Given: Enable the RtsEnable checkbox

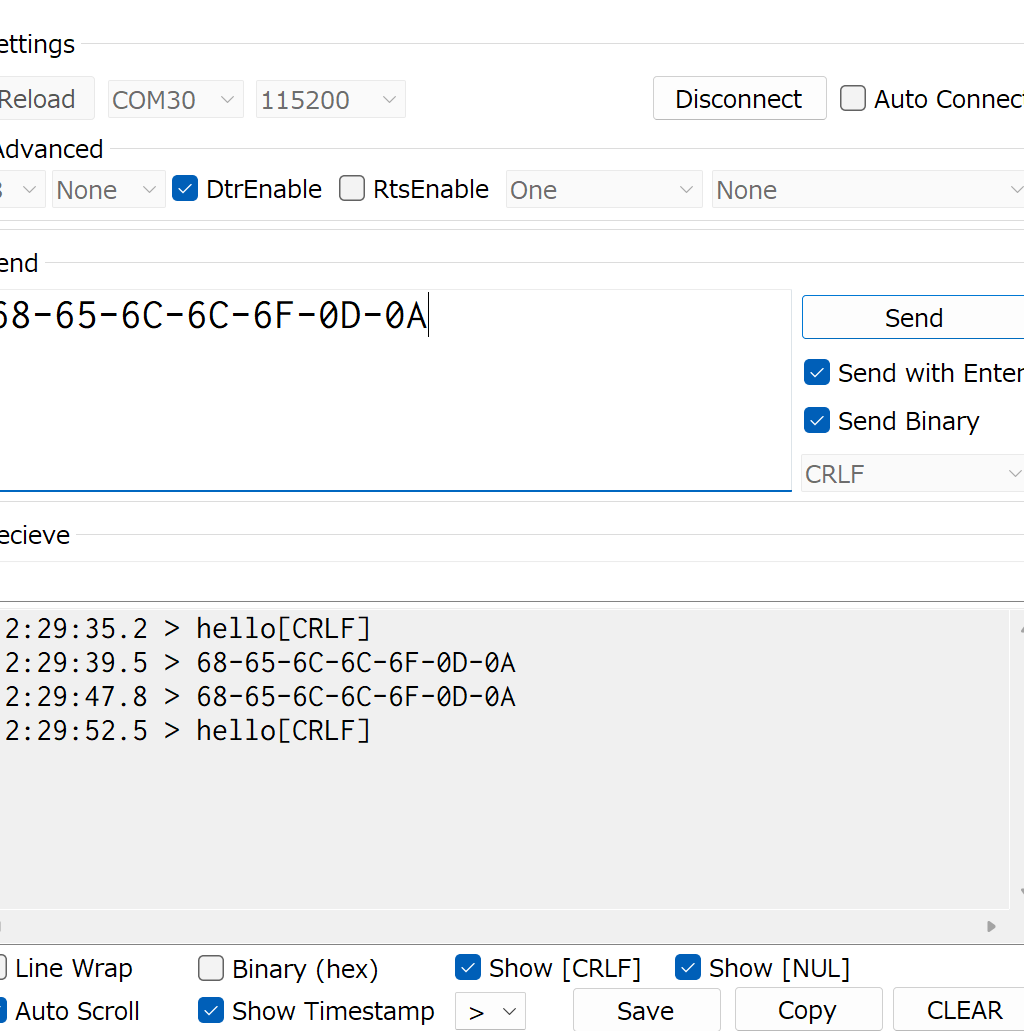Looking at the screenshot, I should [x=352, y=189].
